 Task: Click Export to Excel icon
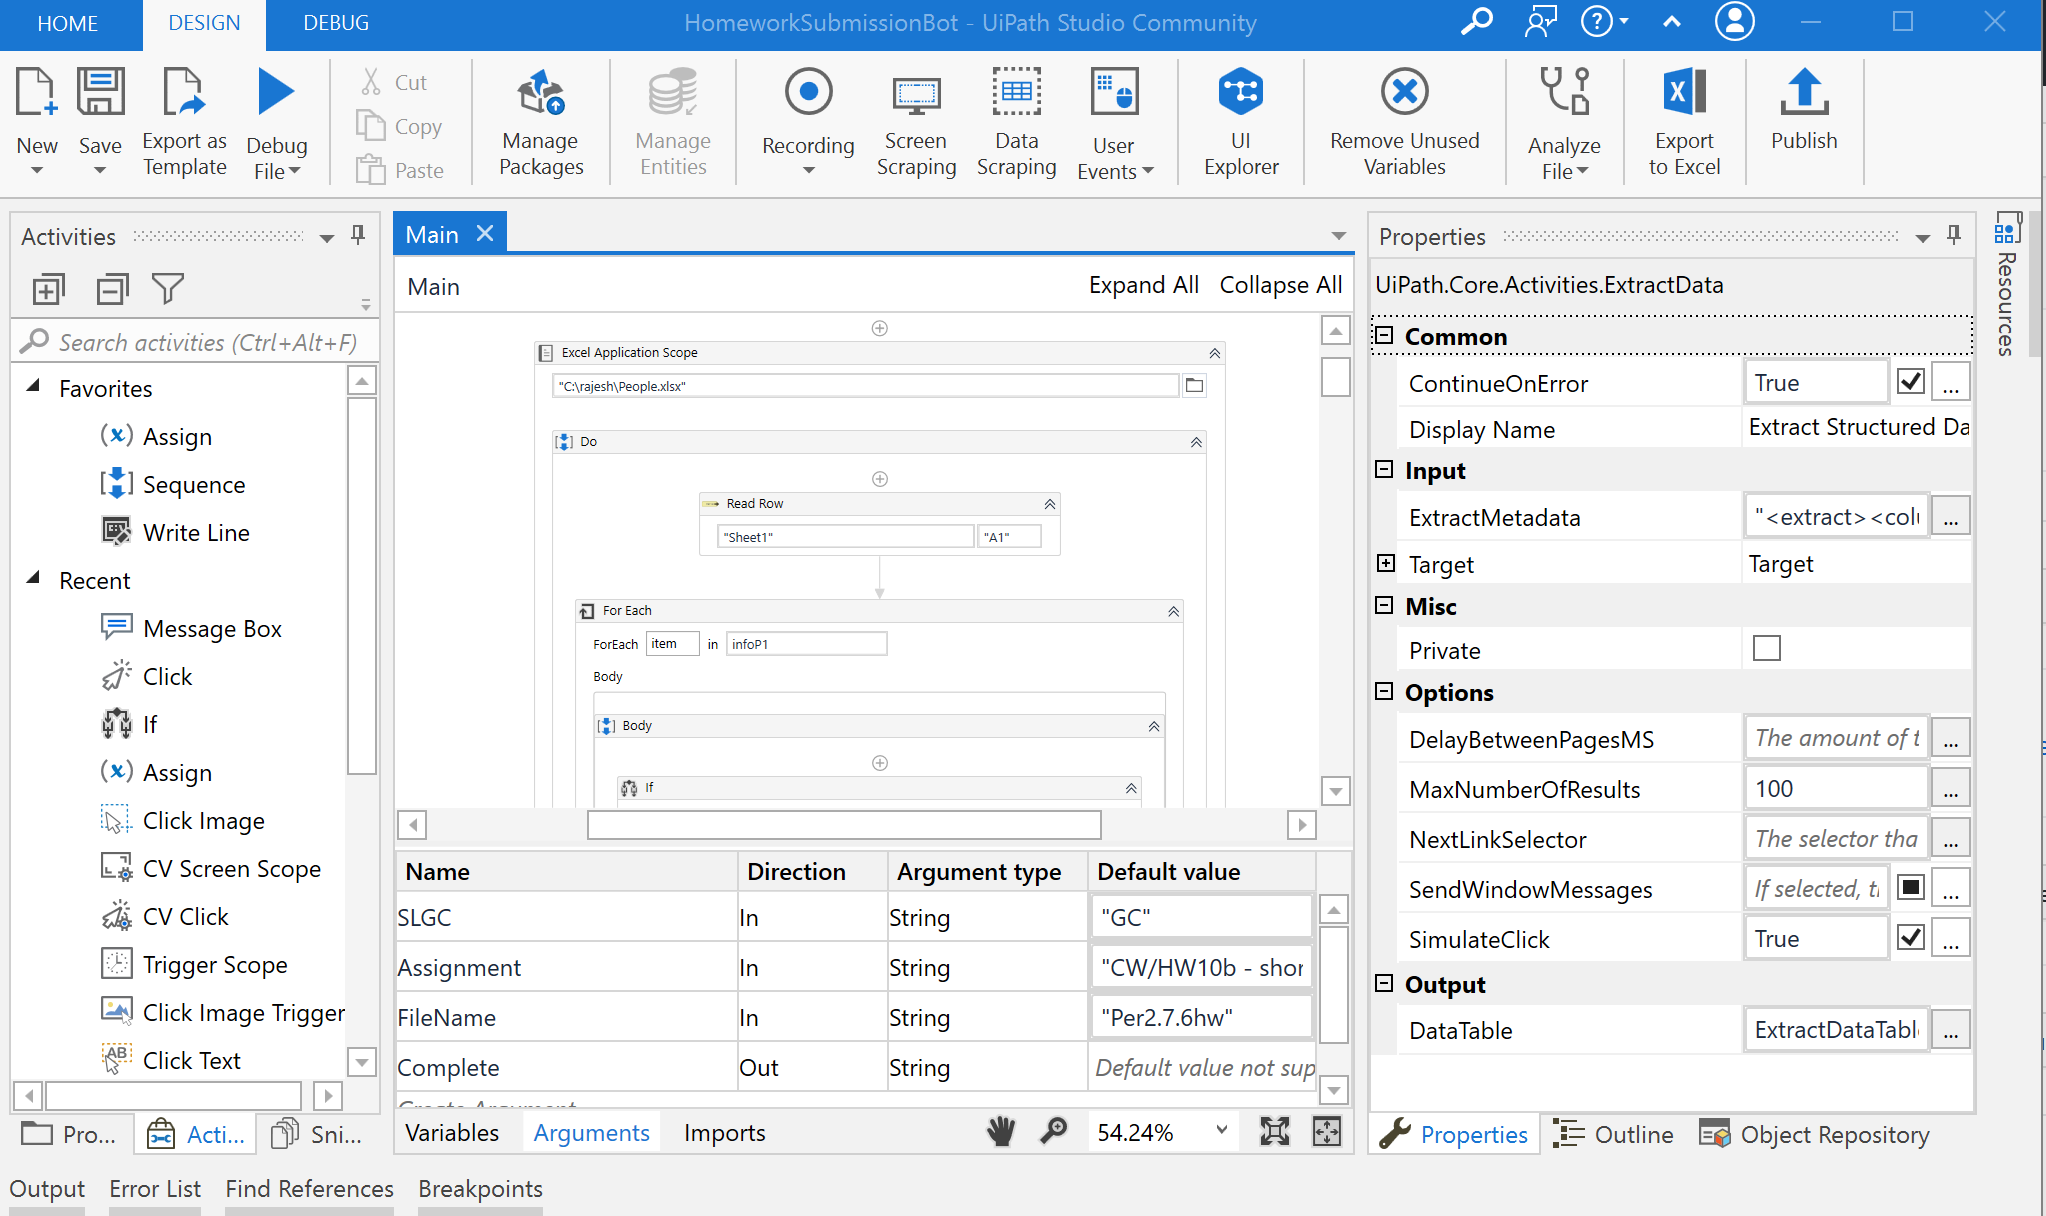(x=1684, y=93)
